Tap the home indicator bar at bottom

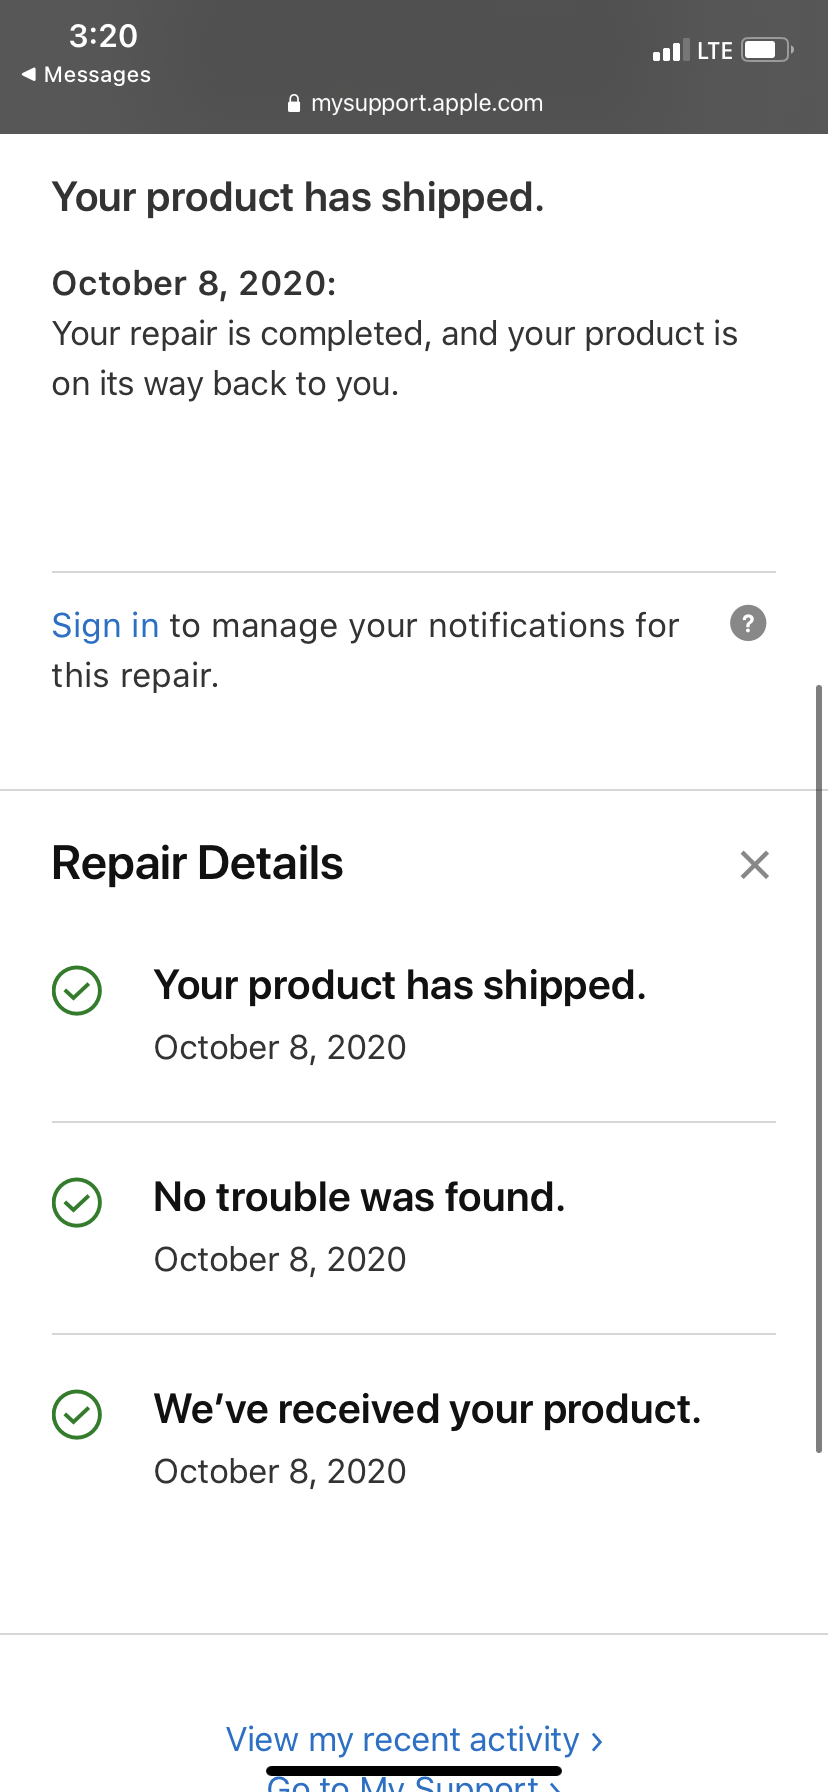(x=414, y=1771)
